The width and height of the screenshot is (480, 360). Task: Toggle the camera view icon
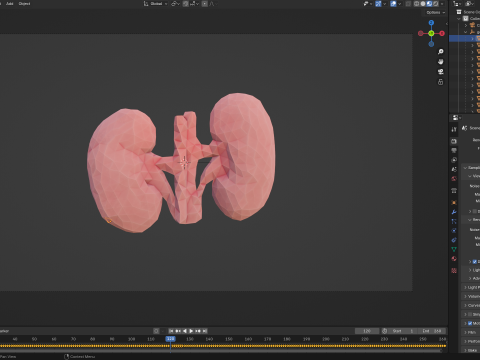441,72
